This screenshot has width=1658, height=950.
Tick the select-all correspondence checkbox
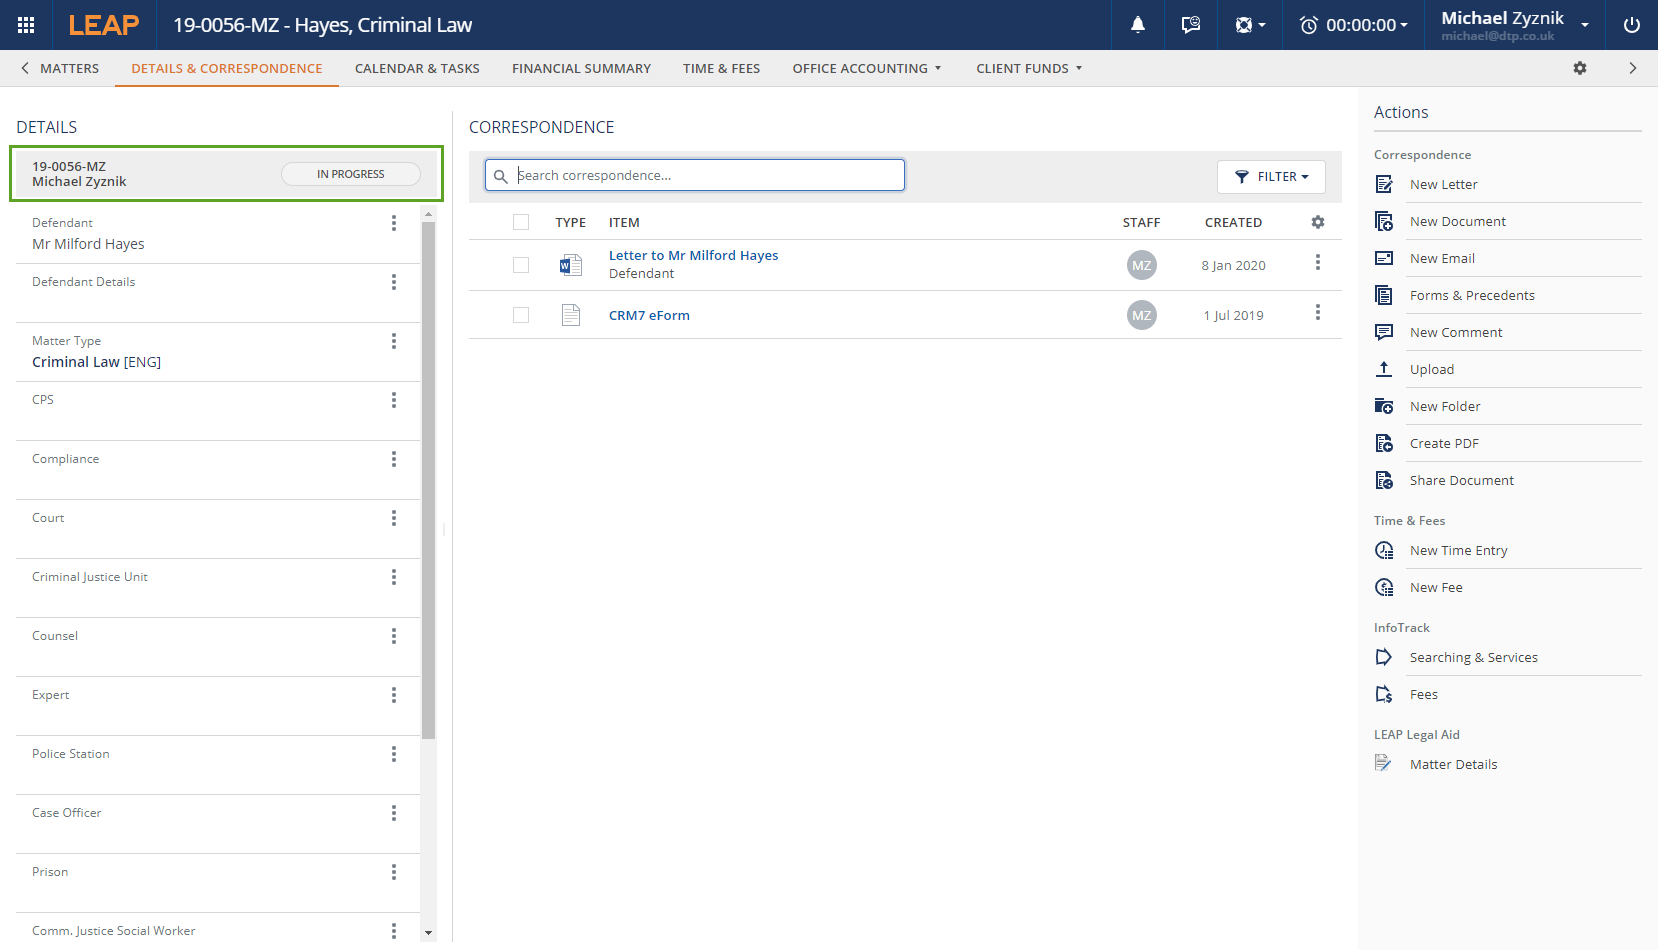521,222
